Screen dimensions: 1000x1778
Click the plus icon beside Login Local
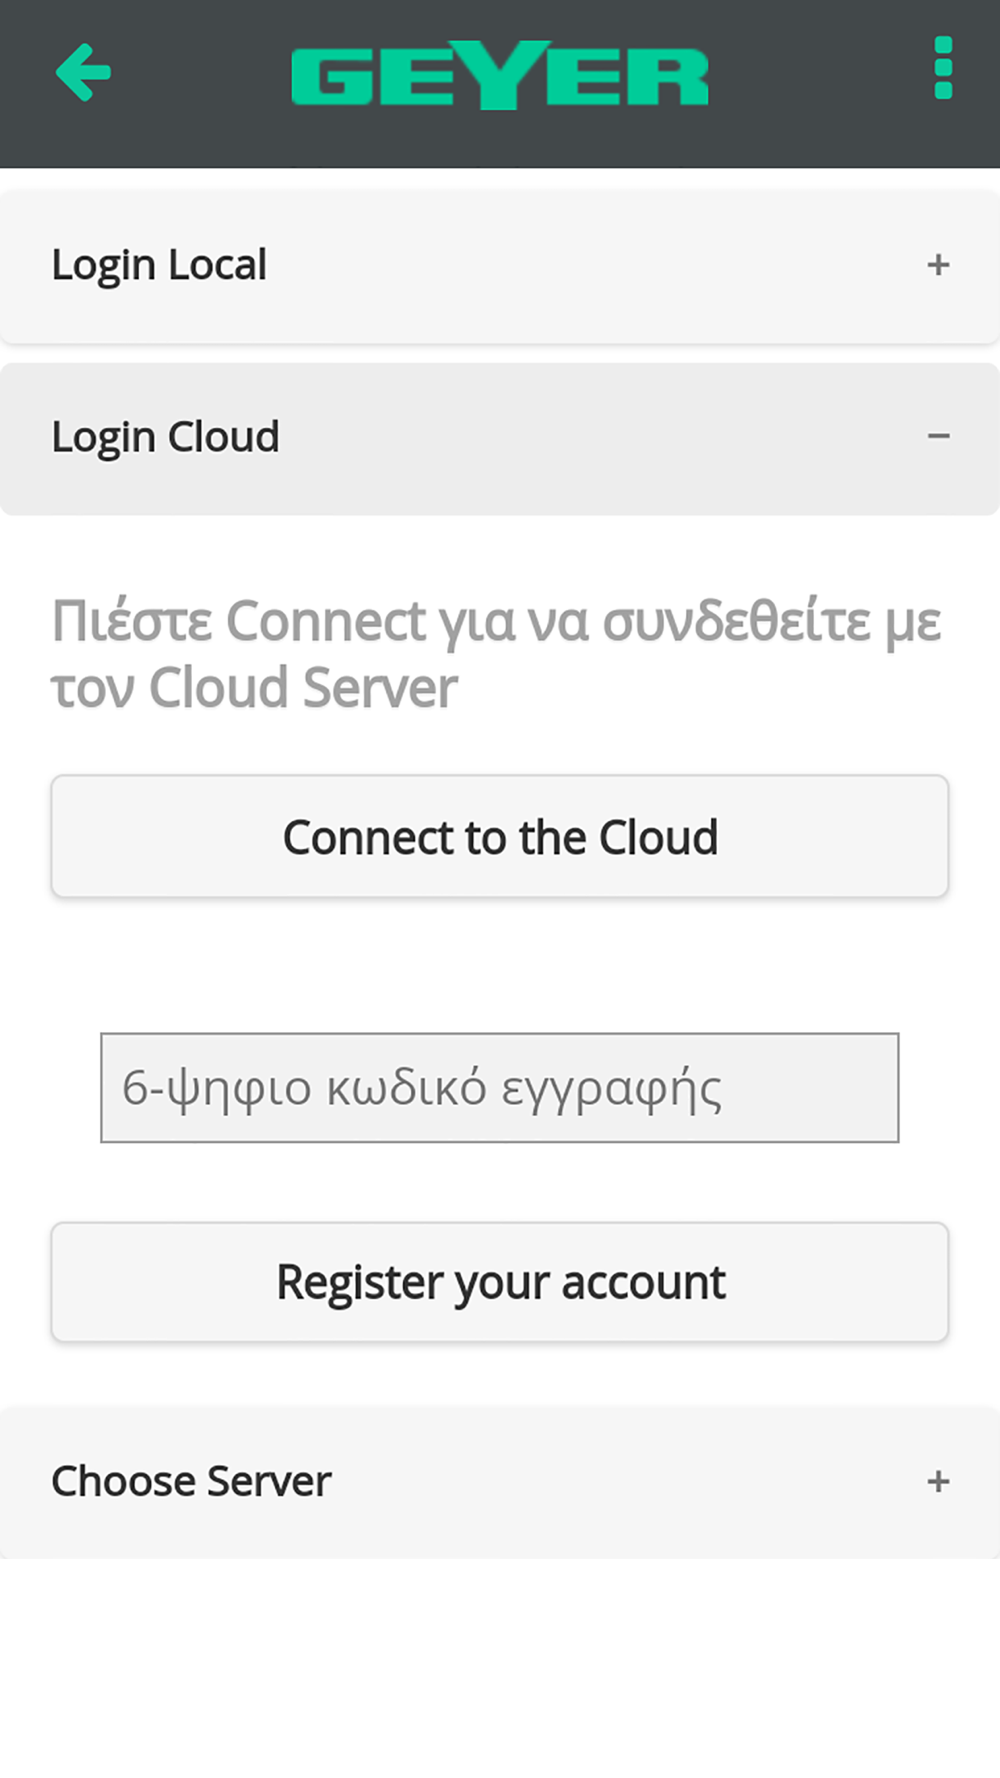coord(938,265)
